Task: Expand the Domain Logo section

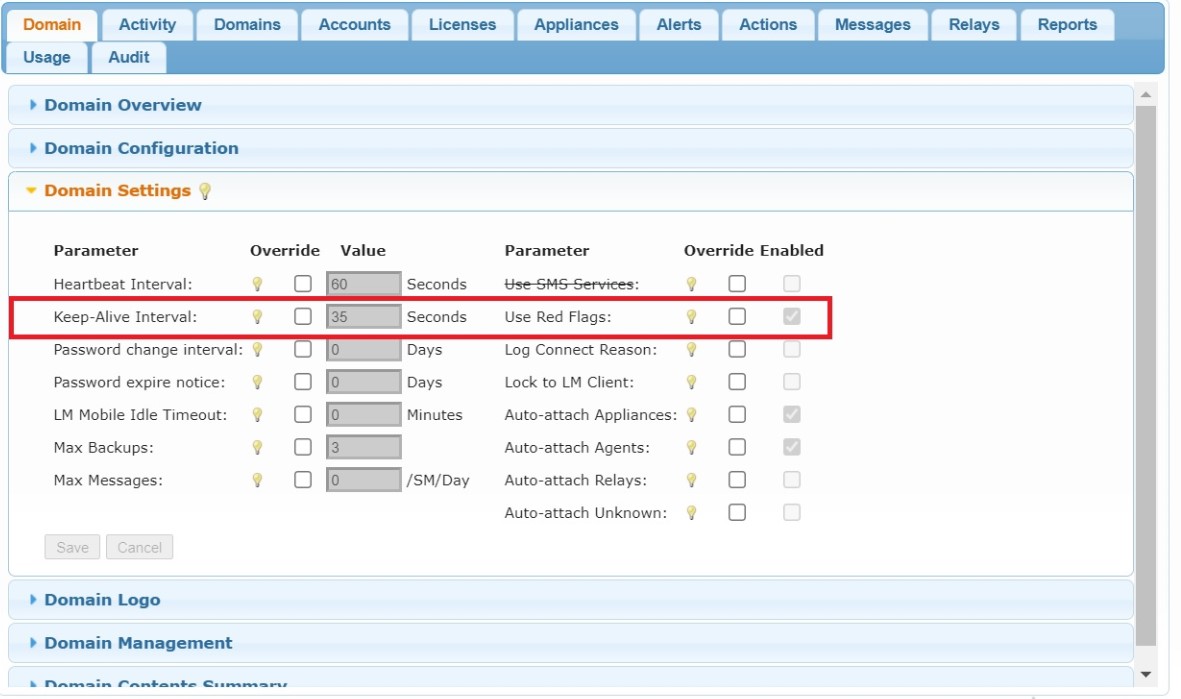Action: pyautogui.click(x=570, y=600)
